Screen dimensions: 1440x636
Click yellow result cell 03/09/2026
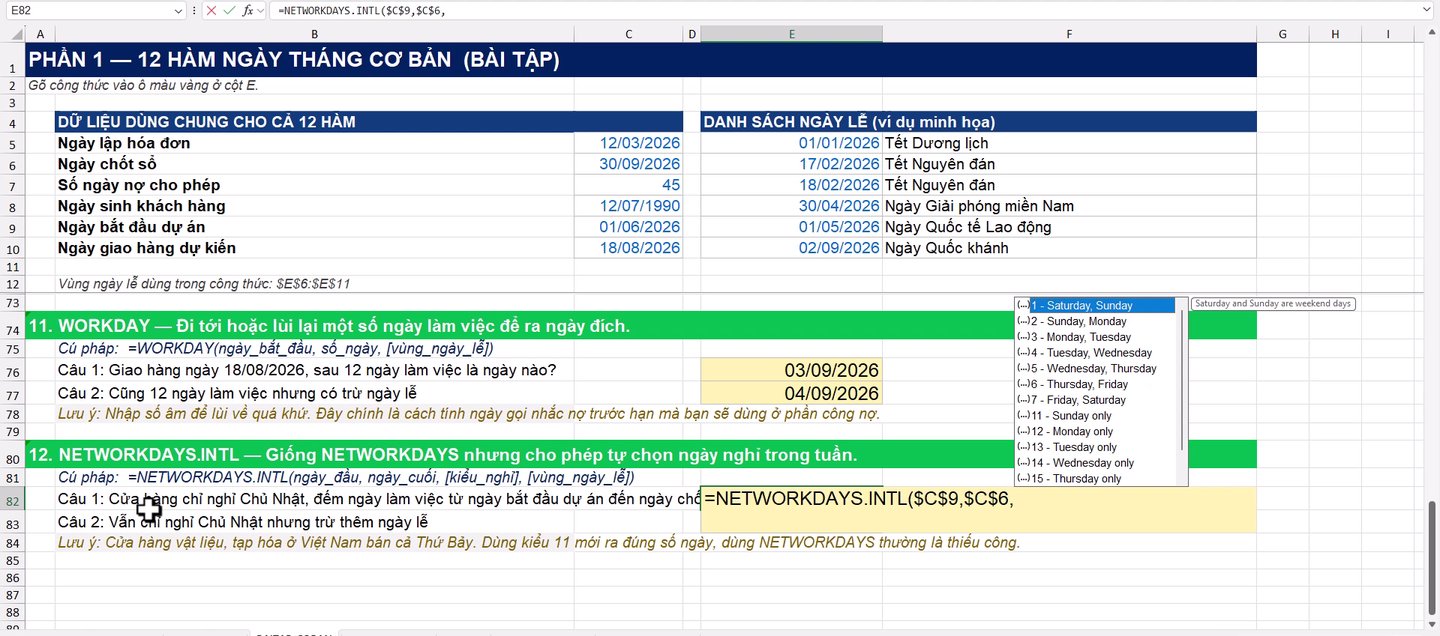(x=791, y=371)
